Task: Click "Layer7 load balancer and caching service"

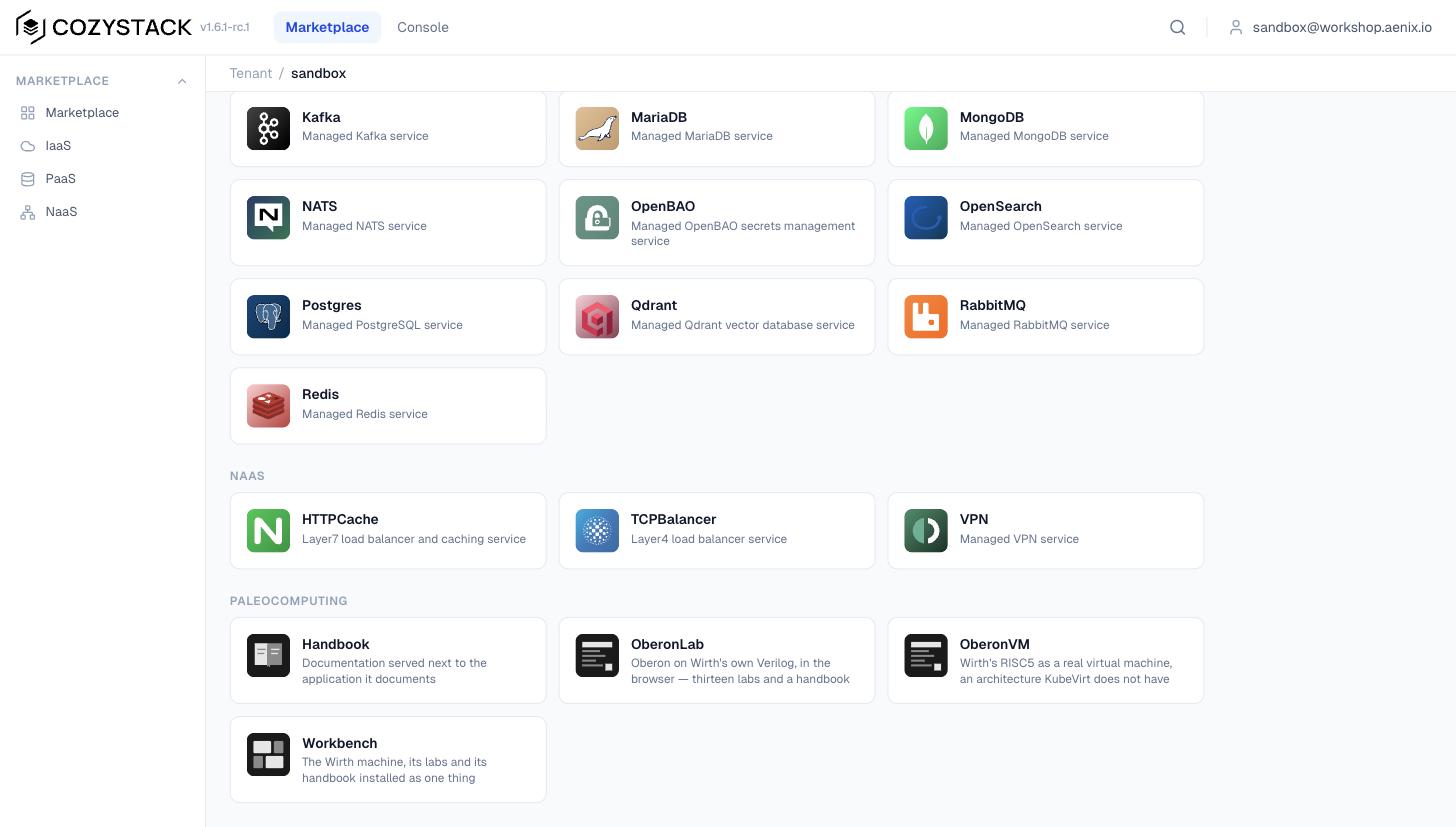Action: point(414,539)
